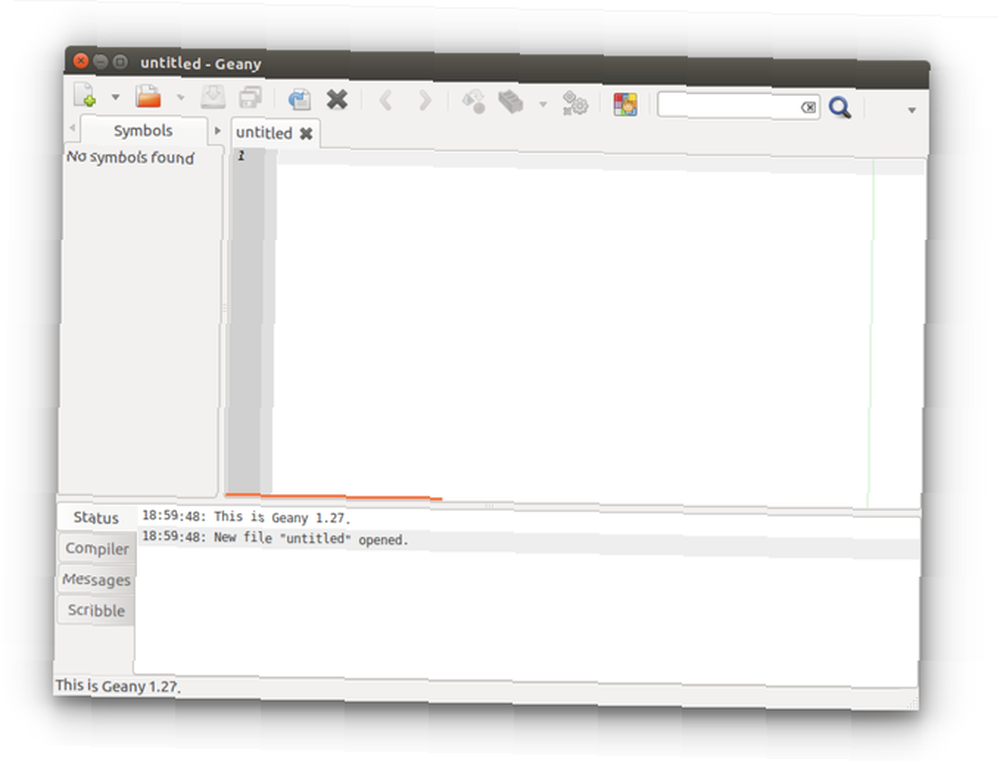This screenshot has height=765, width=1000.
Task: Select 'This is Geany 1.27.' log line
Action: click(246, 517)
